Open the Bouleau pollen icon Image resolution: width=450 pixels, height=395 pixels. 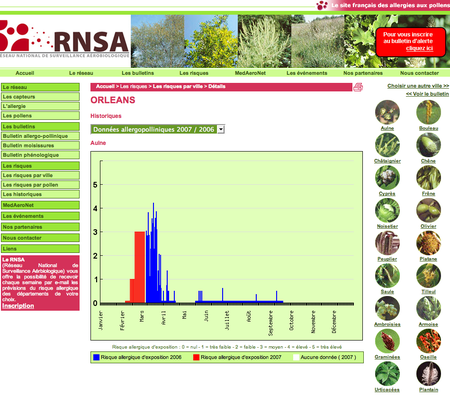click(428, 112)
